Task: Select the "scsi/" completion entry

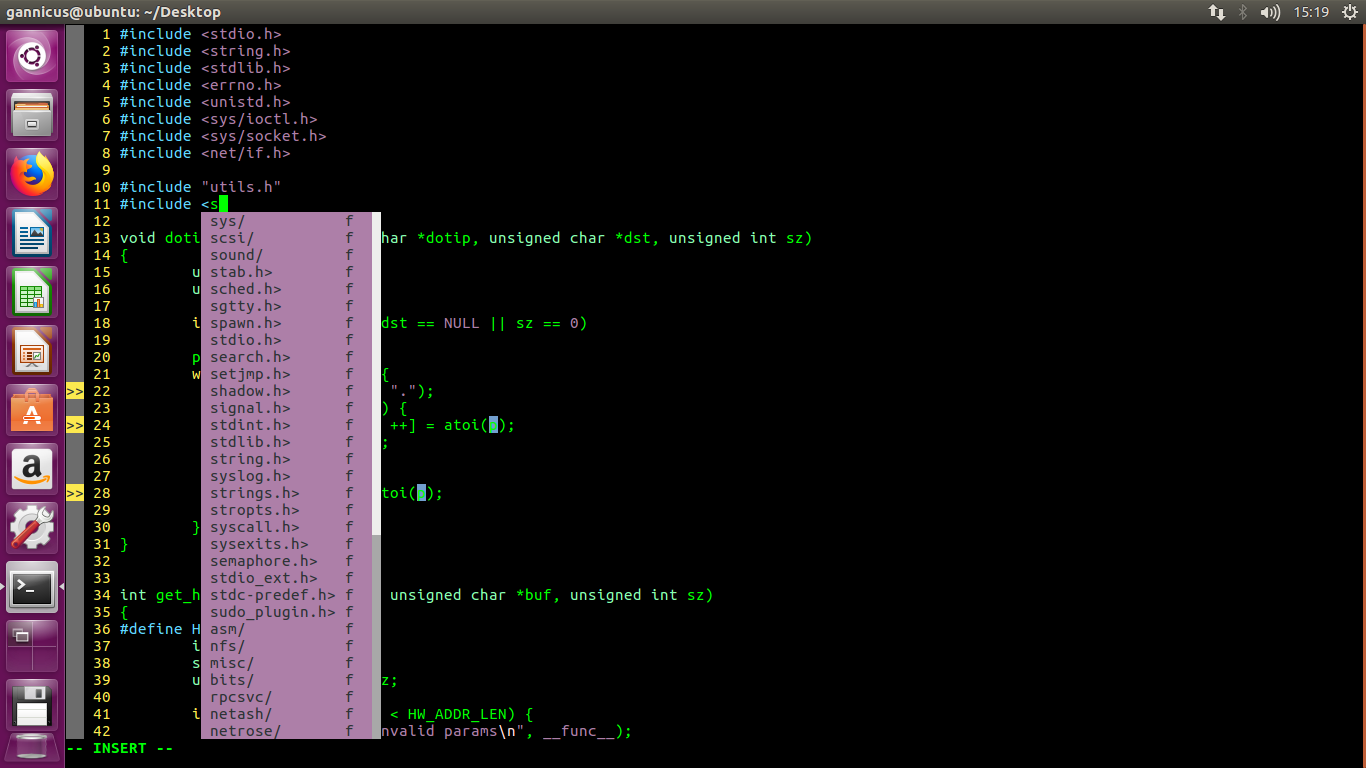Action: point(286,238)
